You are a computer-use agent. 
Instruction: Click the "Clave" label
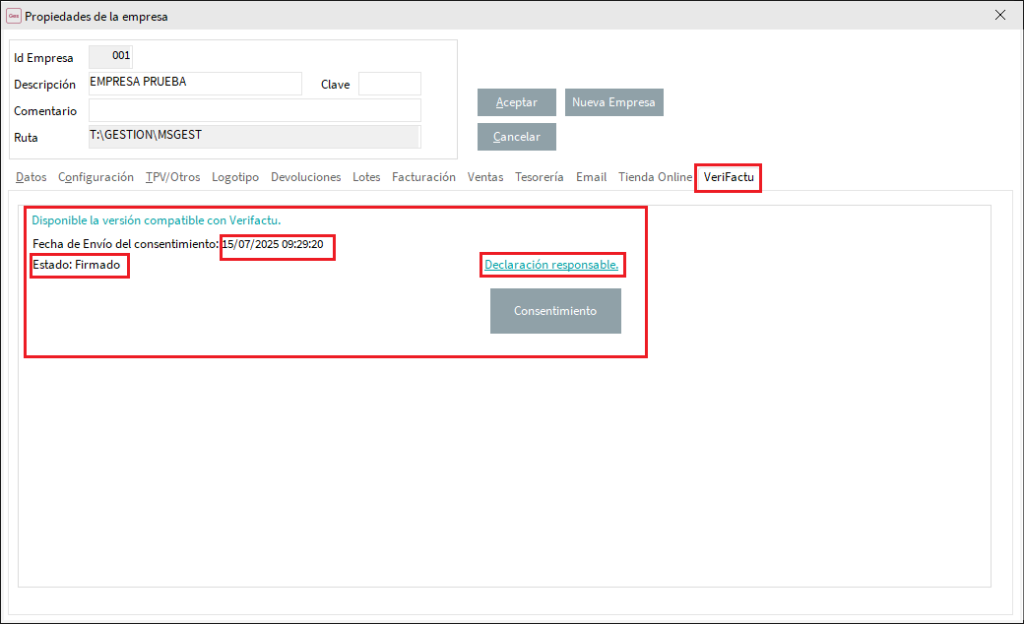coord(335,85)
